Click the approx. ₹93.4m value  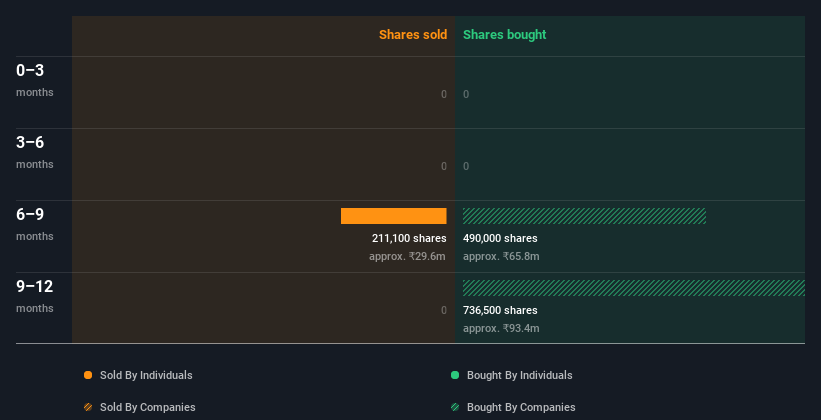501,329
